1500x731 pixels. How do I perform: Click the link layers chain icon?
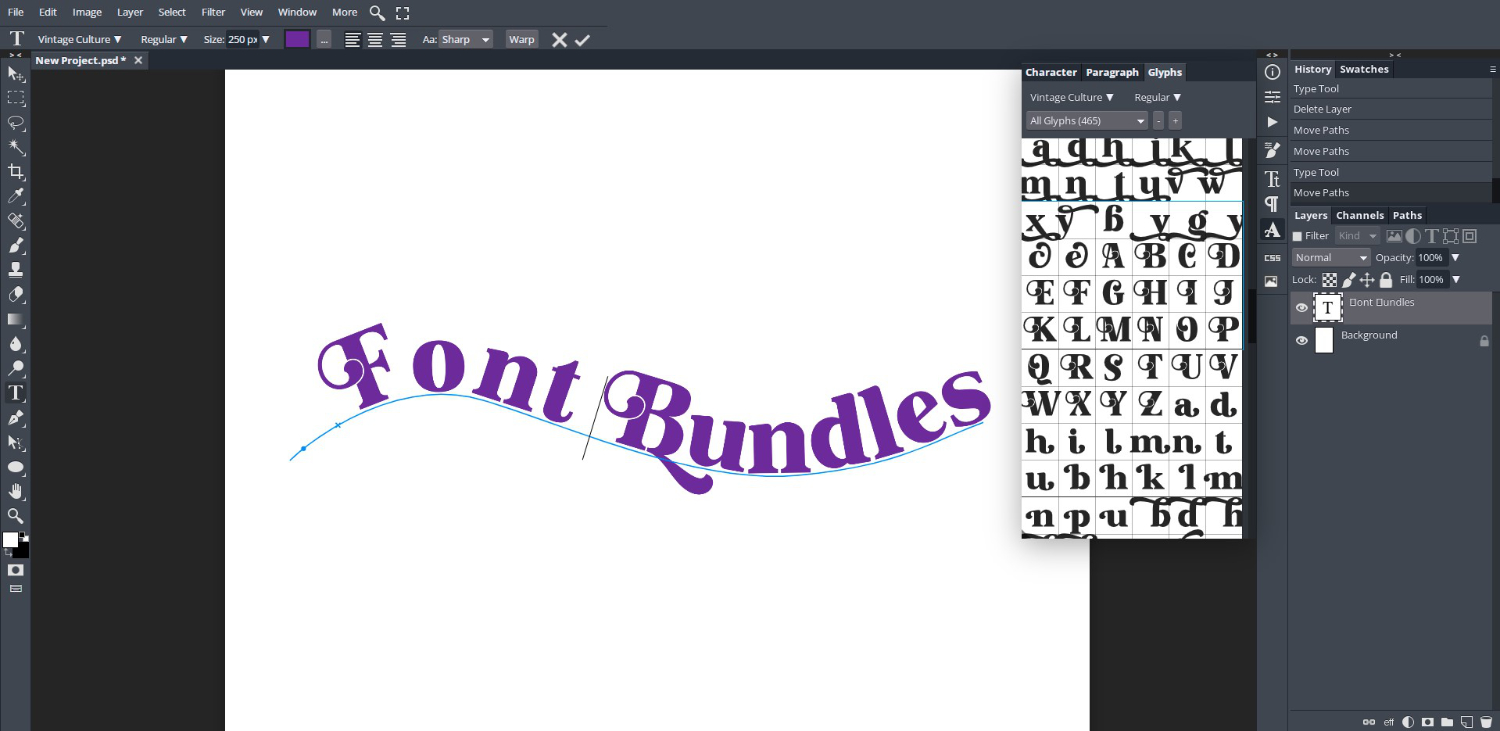[1369, 721]
